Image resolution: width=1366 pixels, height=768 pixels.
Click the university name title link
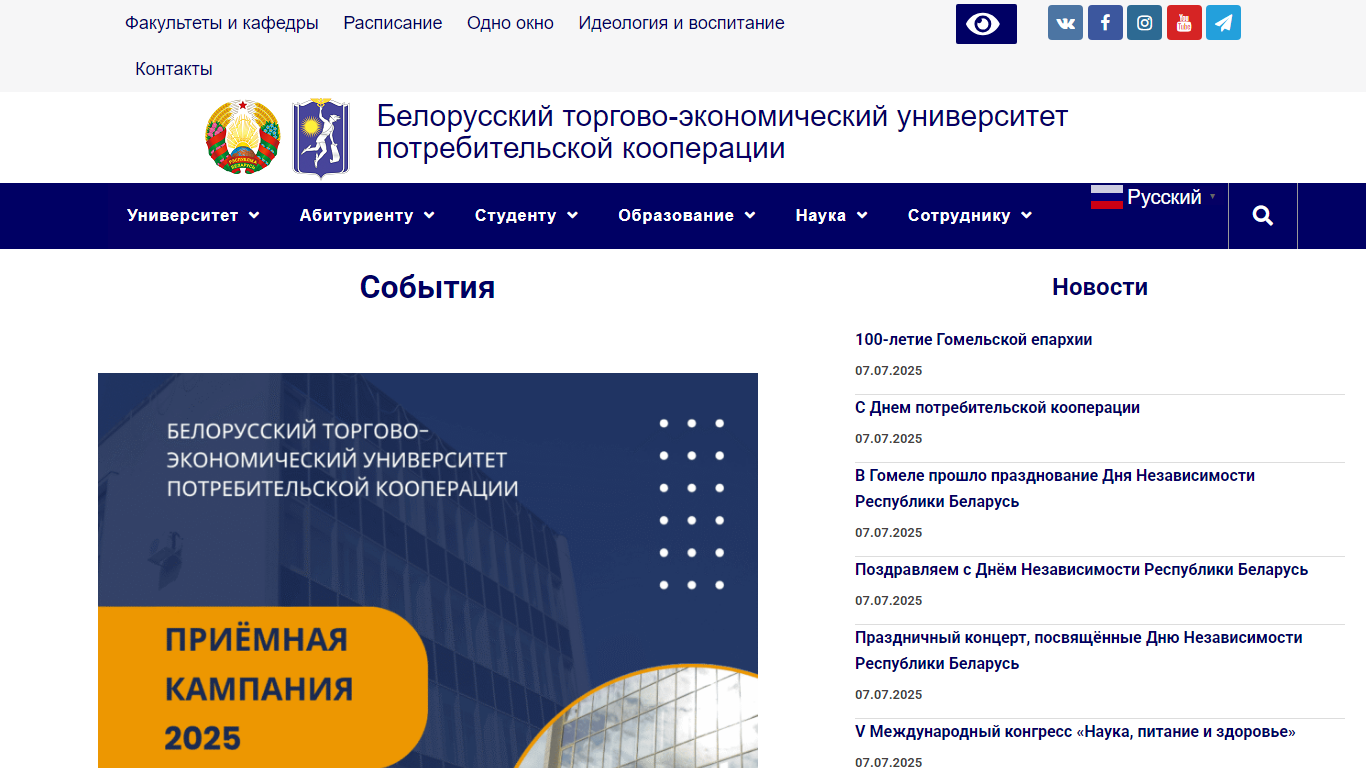click(722, 132)
